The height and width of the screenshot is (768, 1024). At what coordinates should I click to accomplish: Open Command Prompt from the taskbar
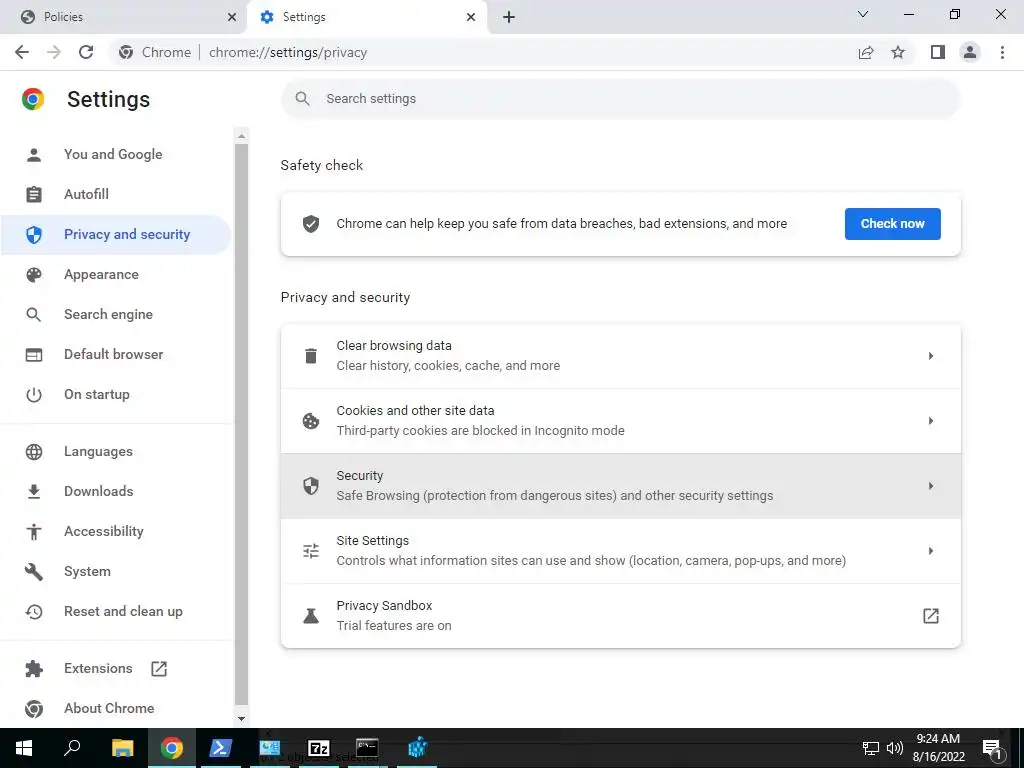coord(367,748)
